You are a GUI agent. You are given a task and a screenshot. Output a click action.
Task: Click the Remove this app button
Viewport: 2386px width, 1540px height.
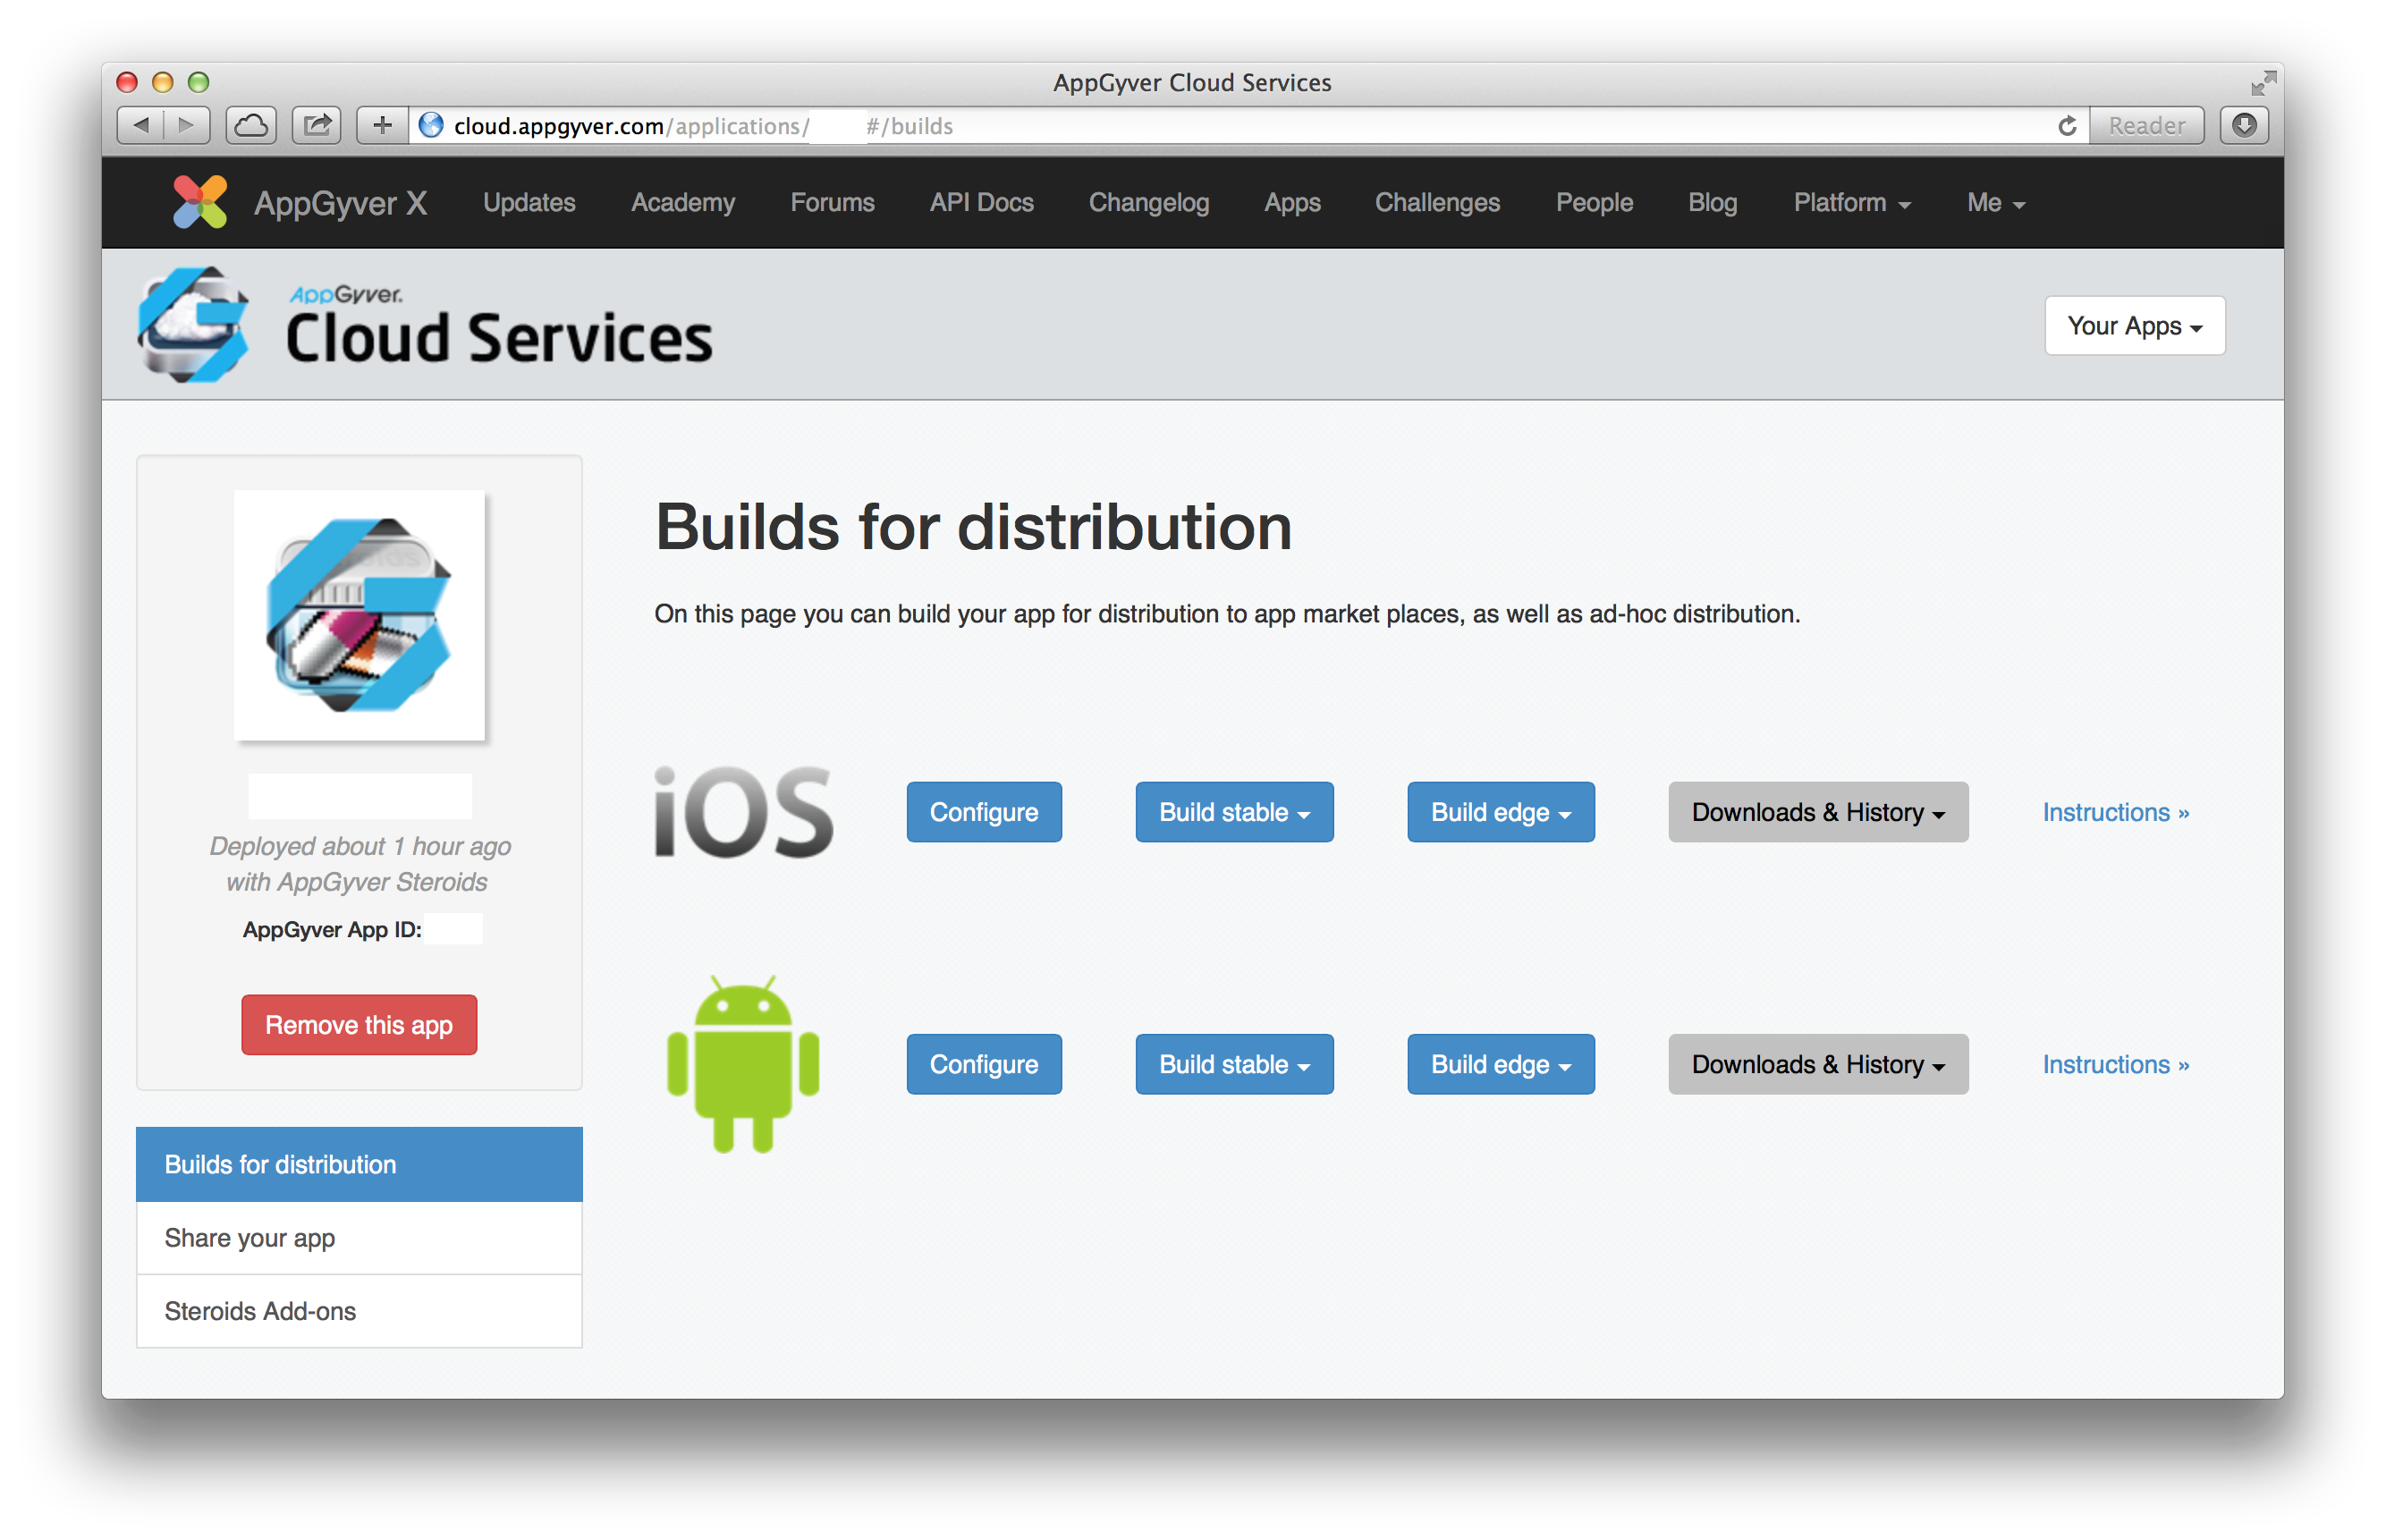coord(359,1025)
